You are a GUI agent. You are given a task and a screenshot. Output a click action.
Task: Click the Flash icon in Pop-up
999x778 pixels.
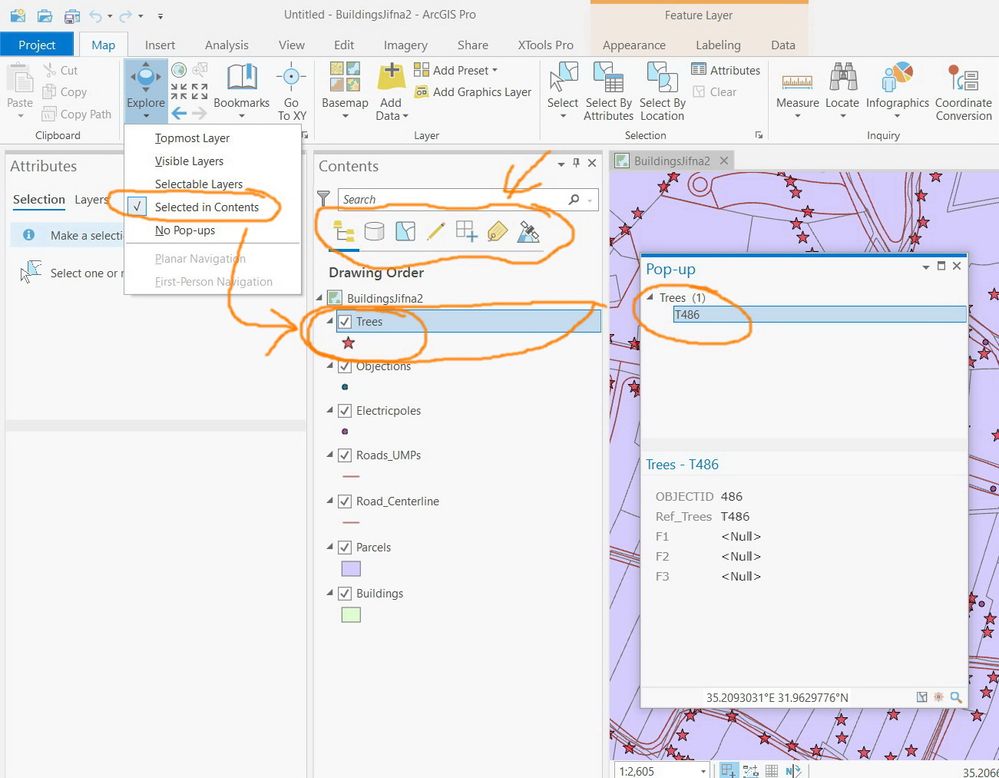(x=938, y=698)
